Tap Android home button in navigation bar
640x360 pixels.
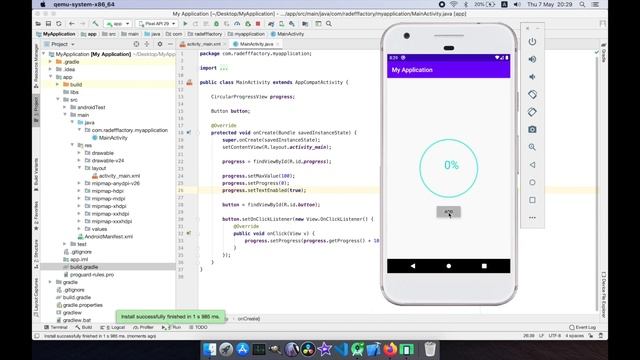449,266
